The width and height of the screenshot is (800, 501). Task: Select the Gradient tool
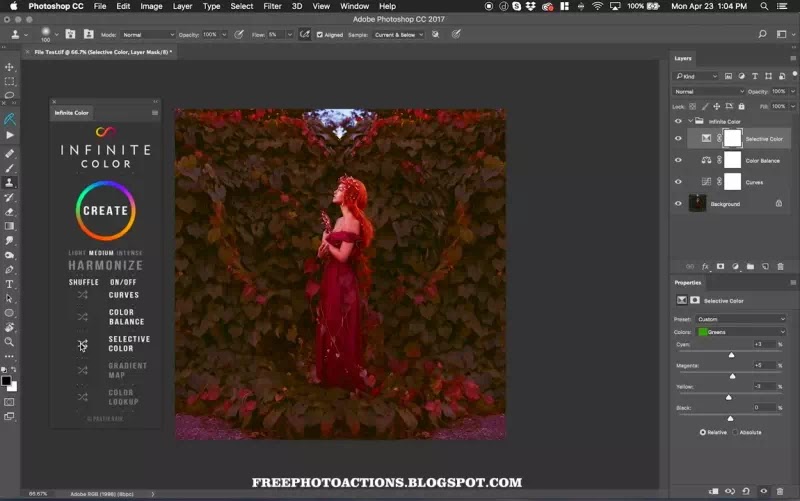[9, 226]
